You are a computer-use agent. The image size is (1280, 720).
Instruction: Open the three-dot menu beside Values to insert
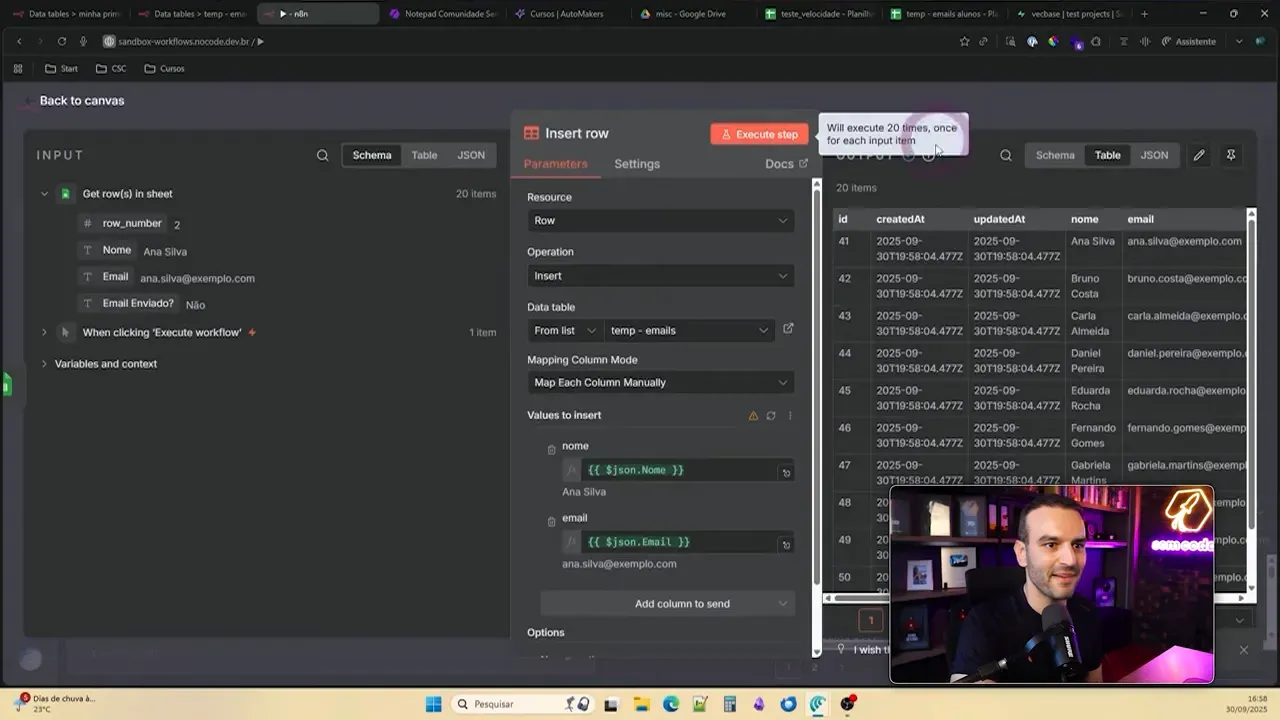[790, 415]
